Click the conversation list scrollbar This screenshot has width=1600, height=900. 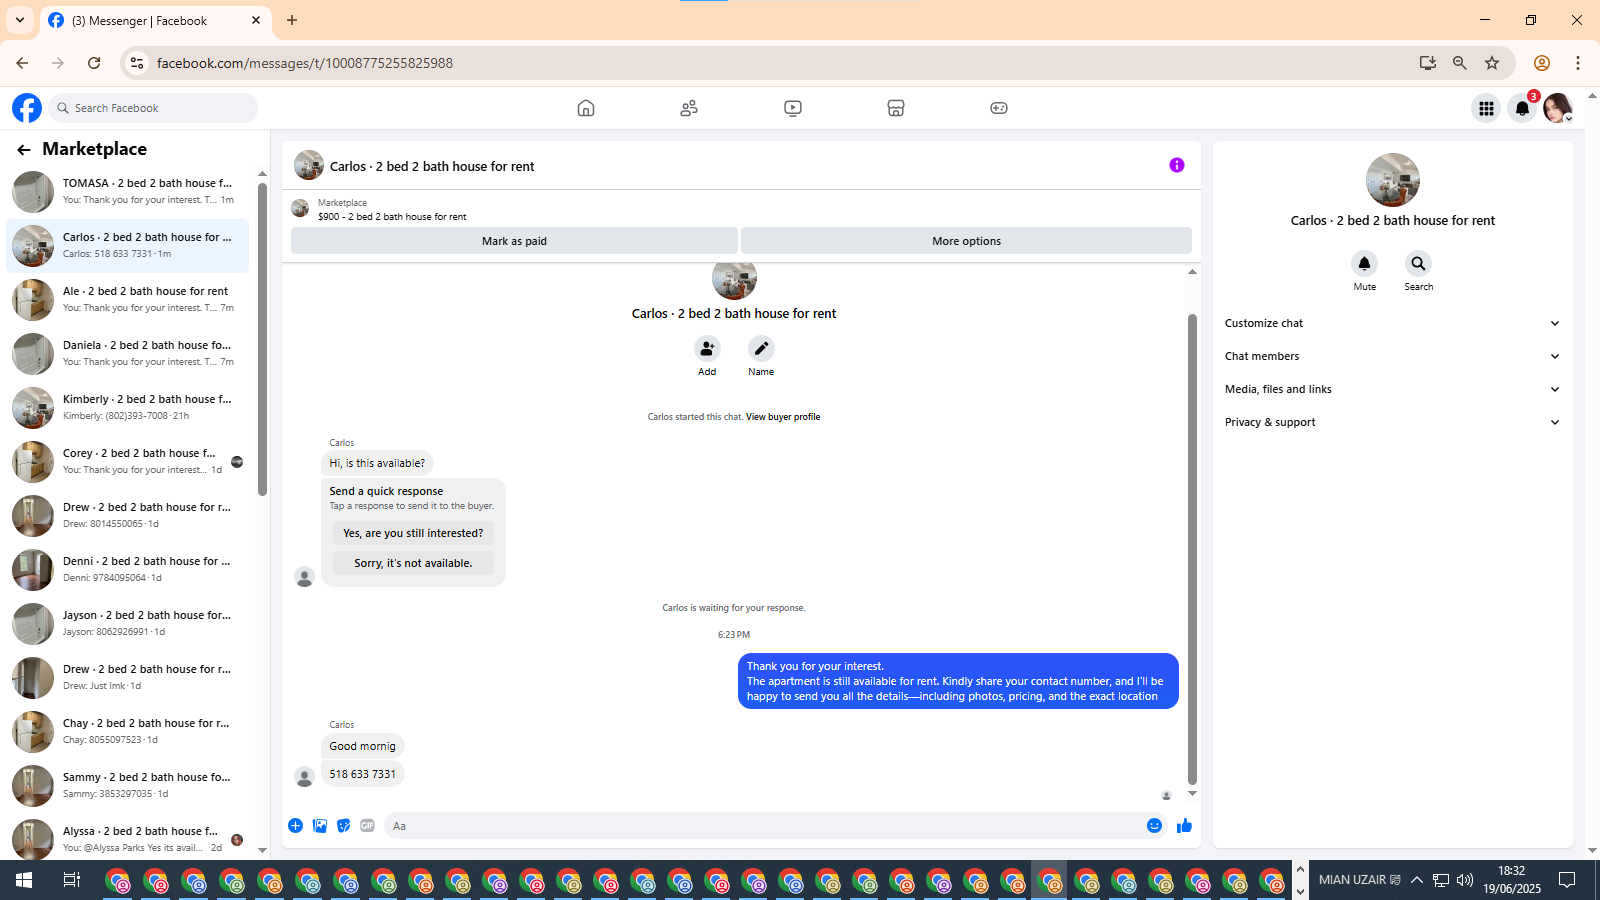pyautogui.click(x=262, y=340)
